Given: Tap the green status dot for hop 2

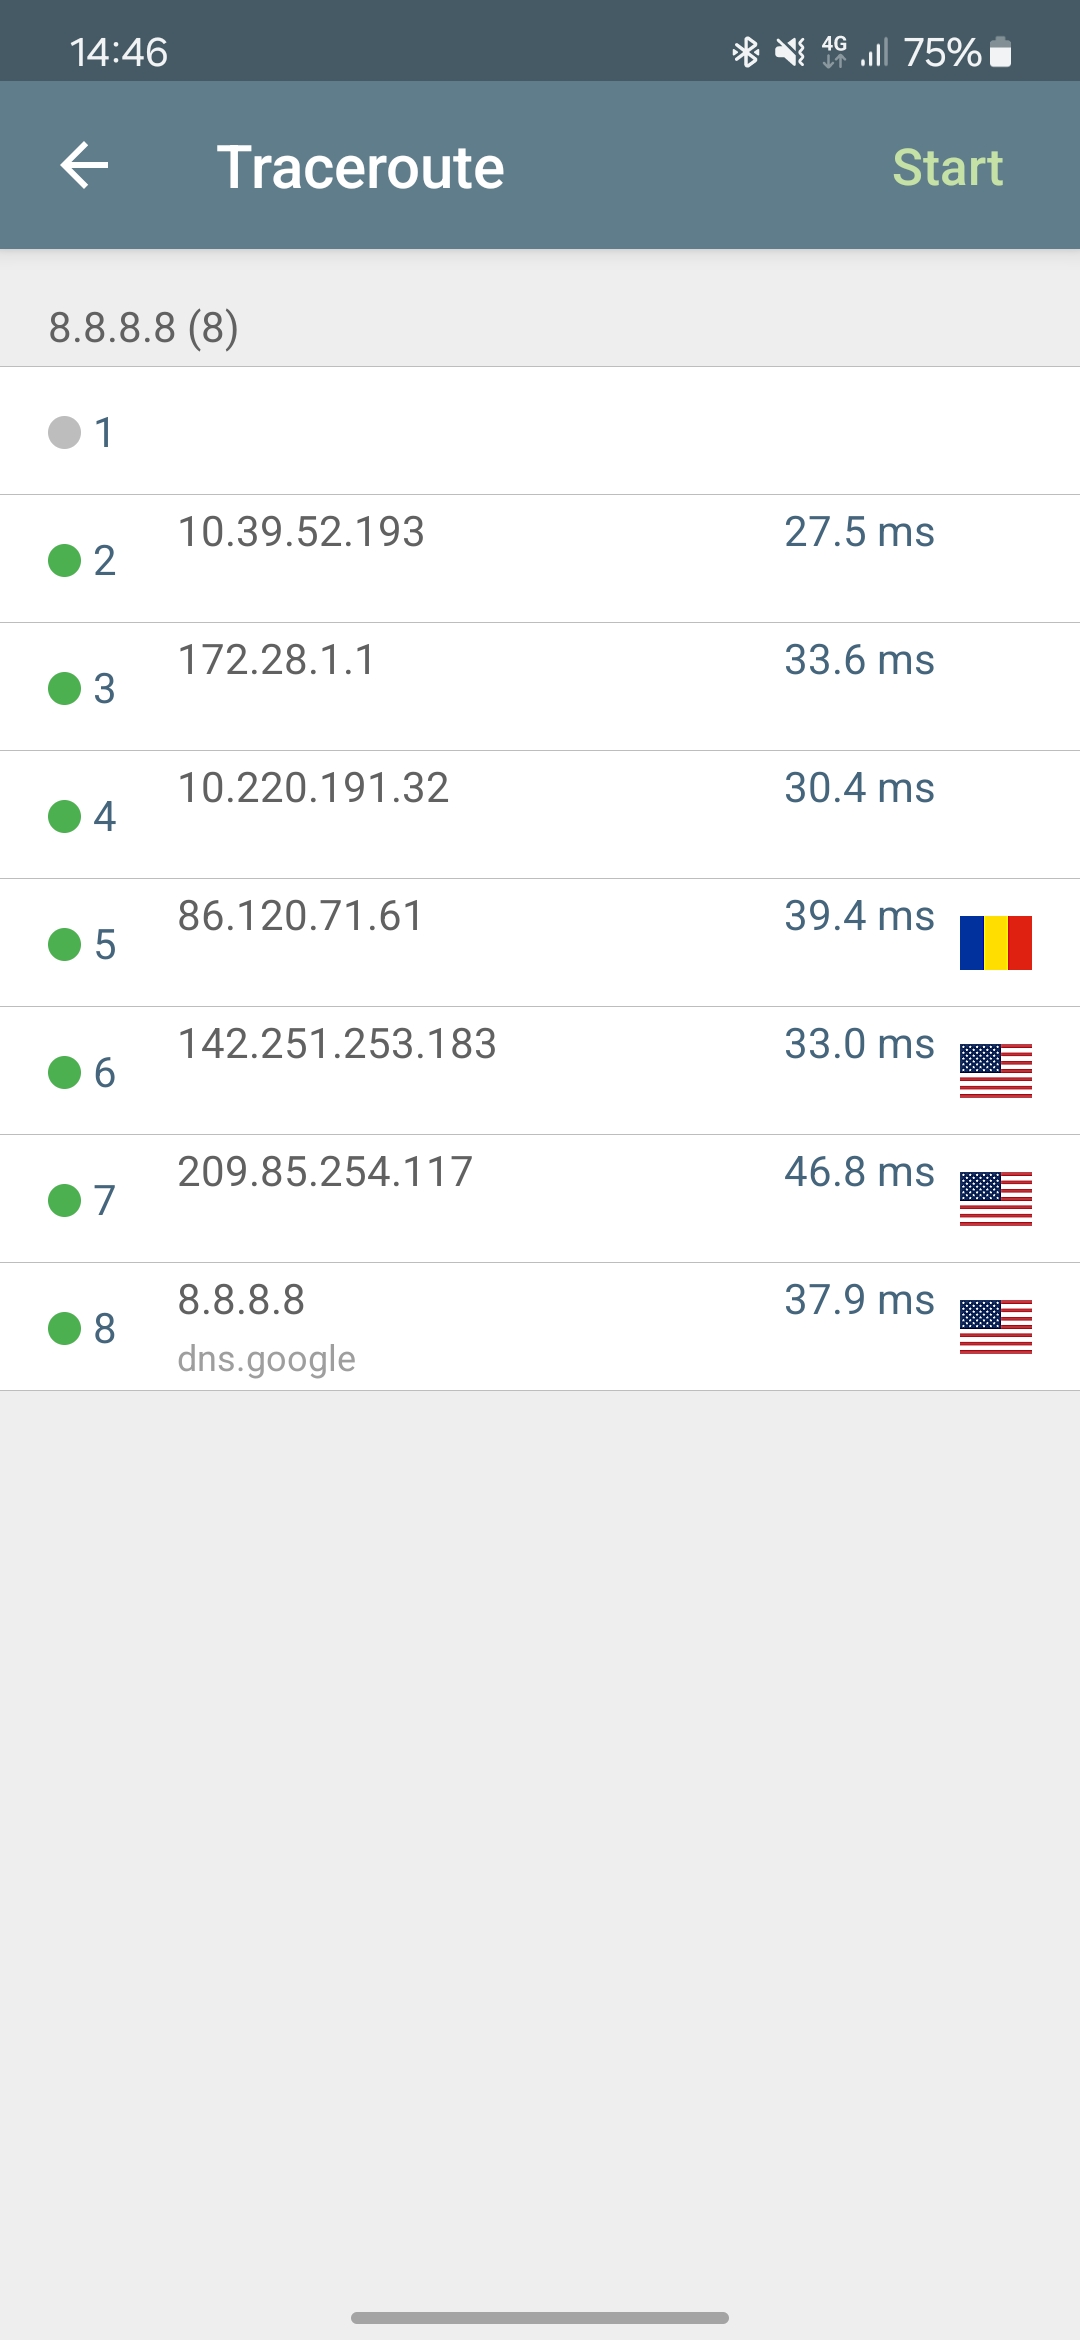Looking at the screenshot, I should (x=65, y=560).
